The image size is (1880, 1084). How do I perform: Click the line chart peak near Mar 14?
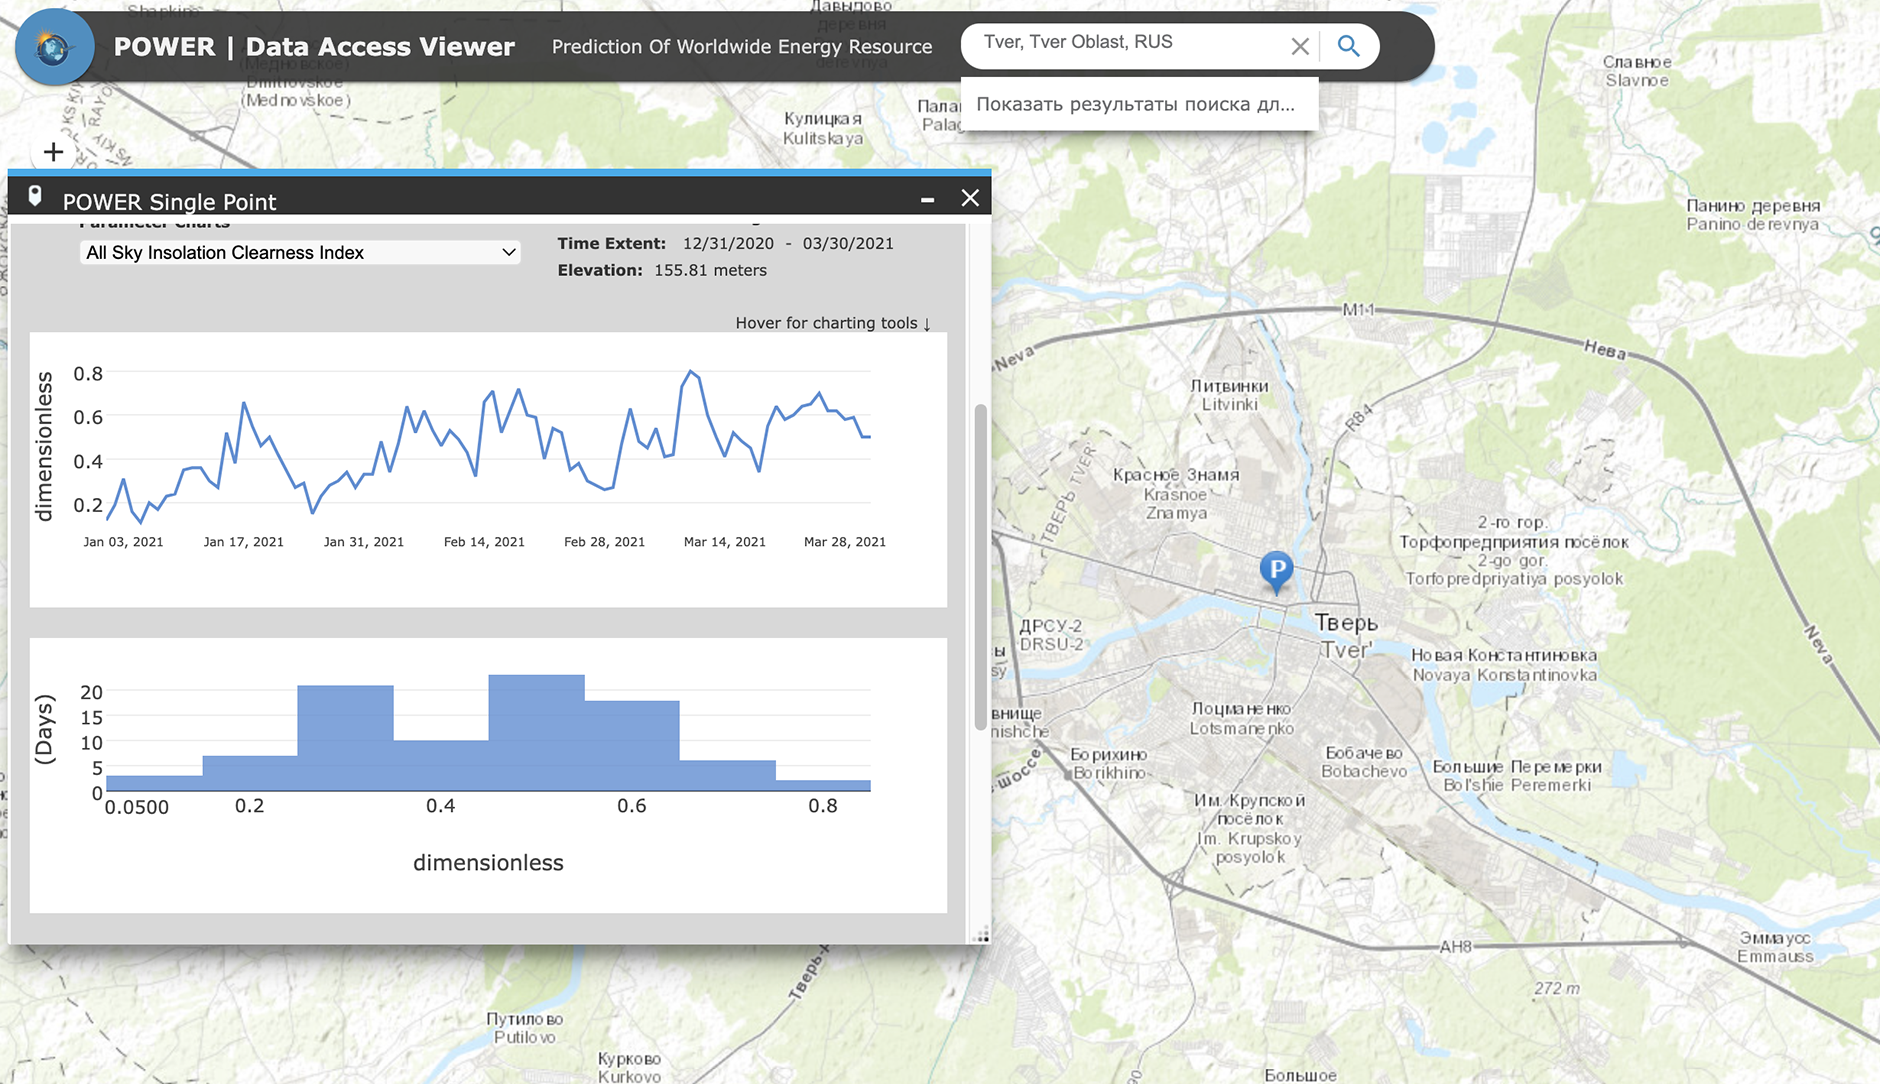click(690, 372)
